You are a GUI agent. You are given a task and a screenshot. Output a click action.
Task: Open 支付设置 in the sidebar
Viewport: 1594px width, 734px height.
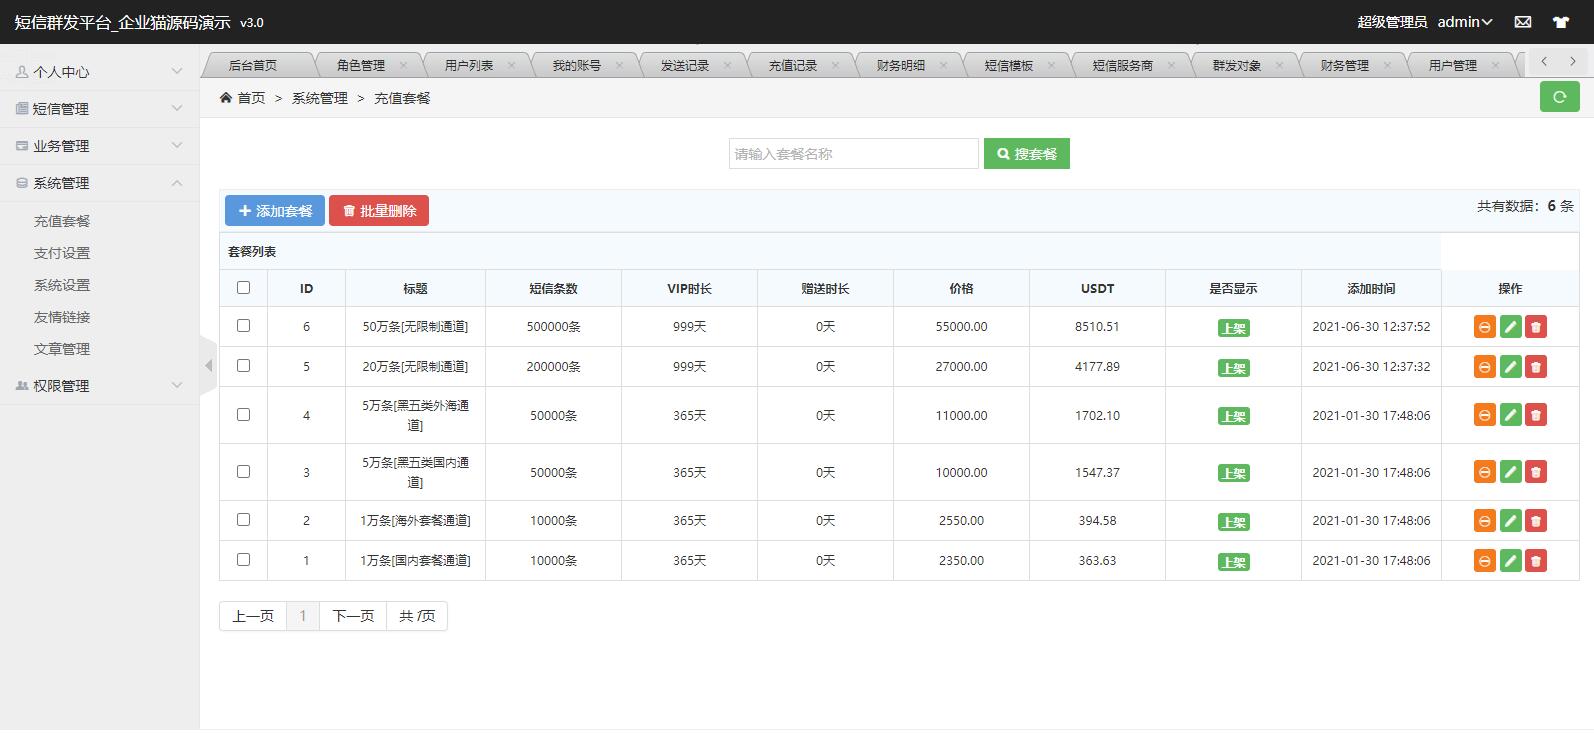click(x=62, y=253)
